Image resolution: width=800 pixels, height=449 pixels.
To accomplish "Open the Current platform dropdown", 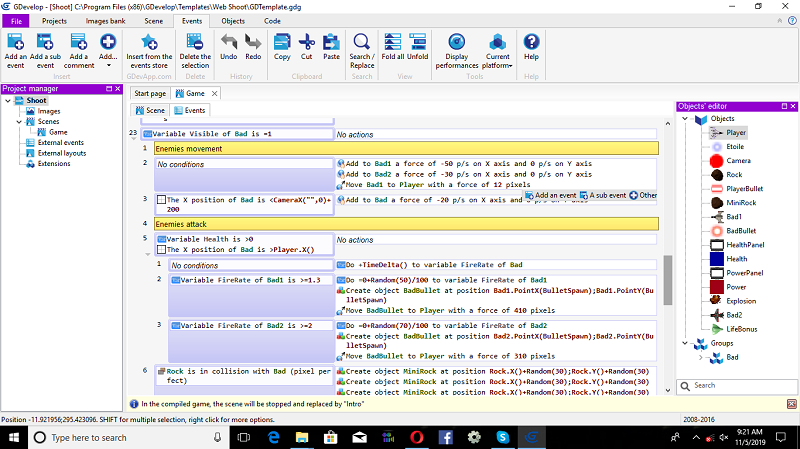I will click(x=498, y=48).
